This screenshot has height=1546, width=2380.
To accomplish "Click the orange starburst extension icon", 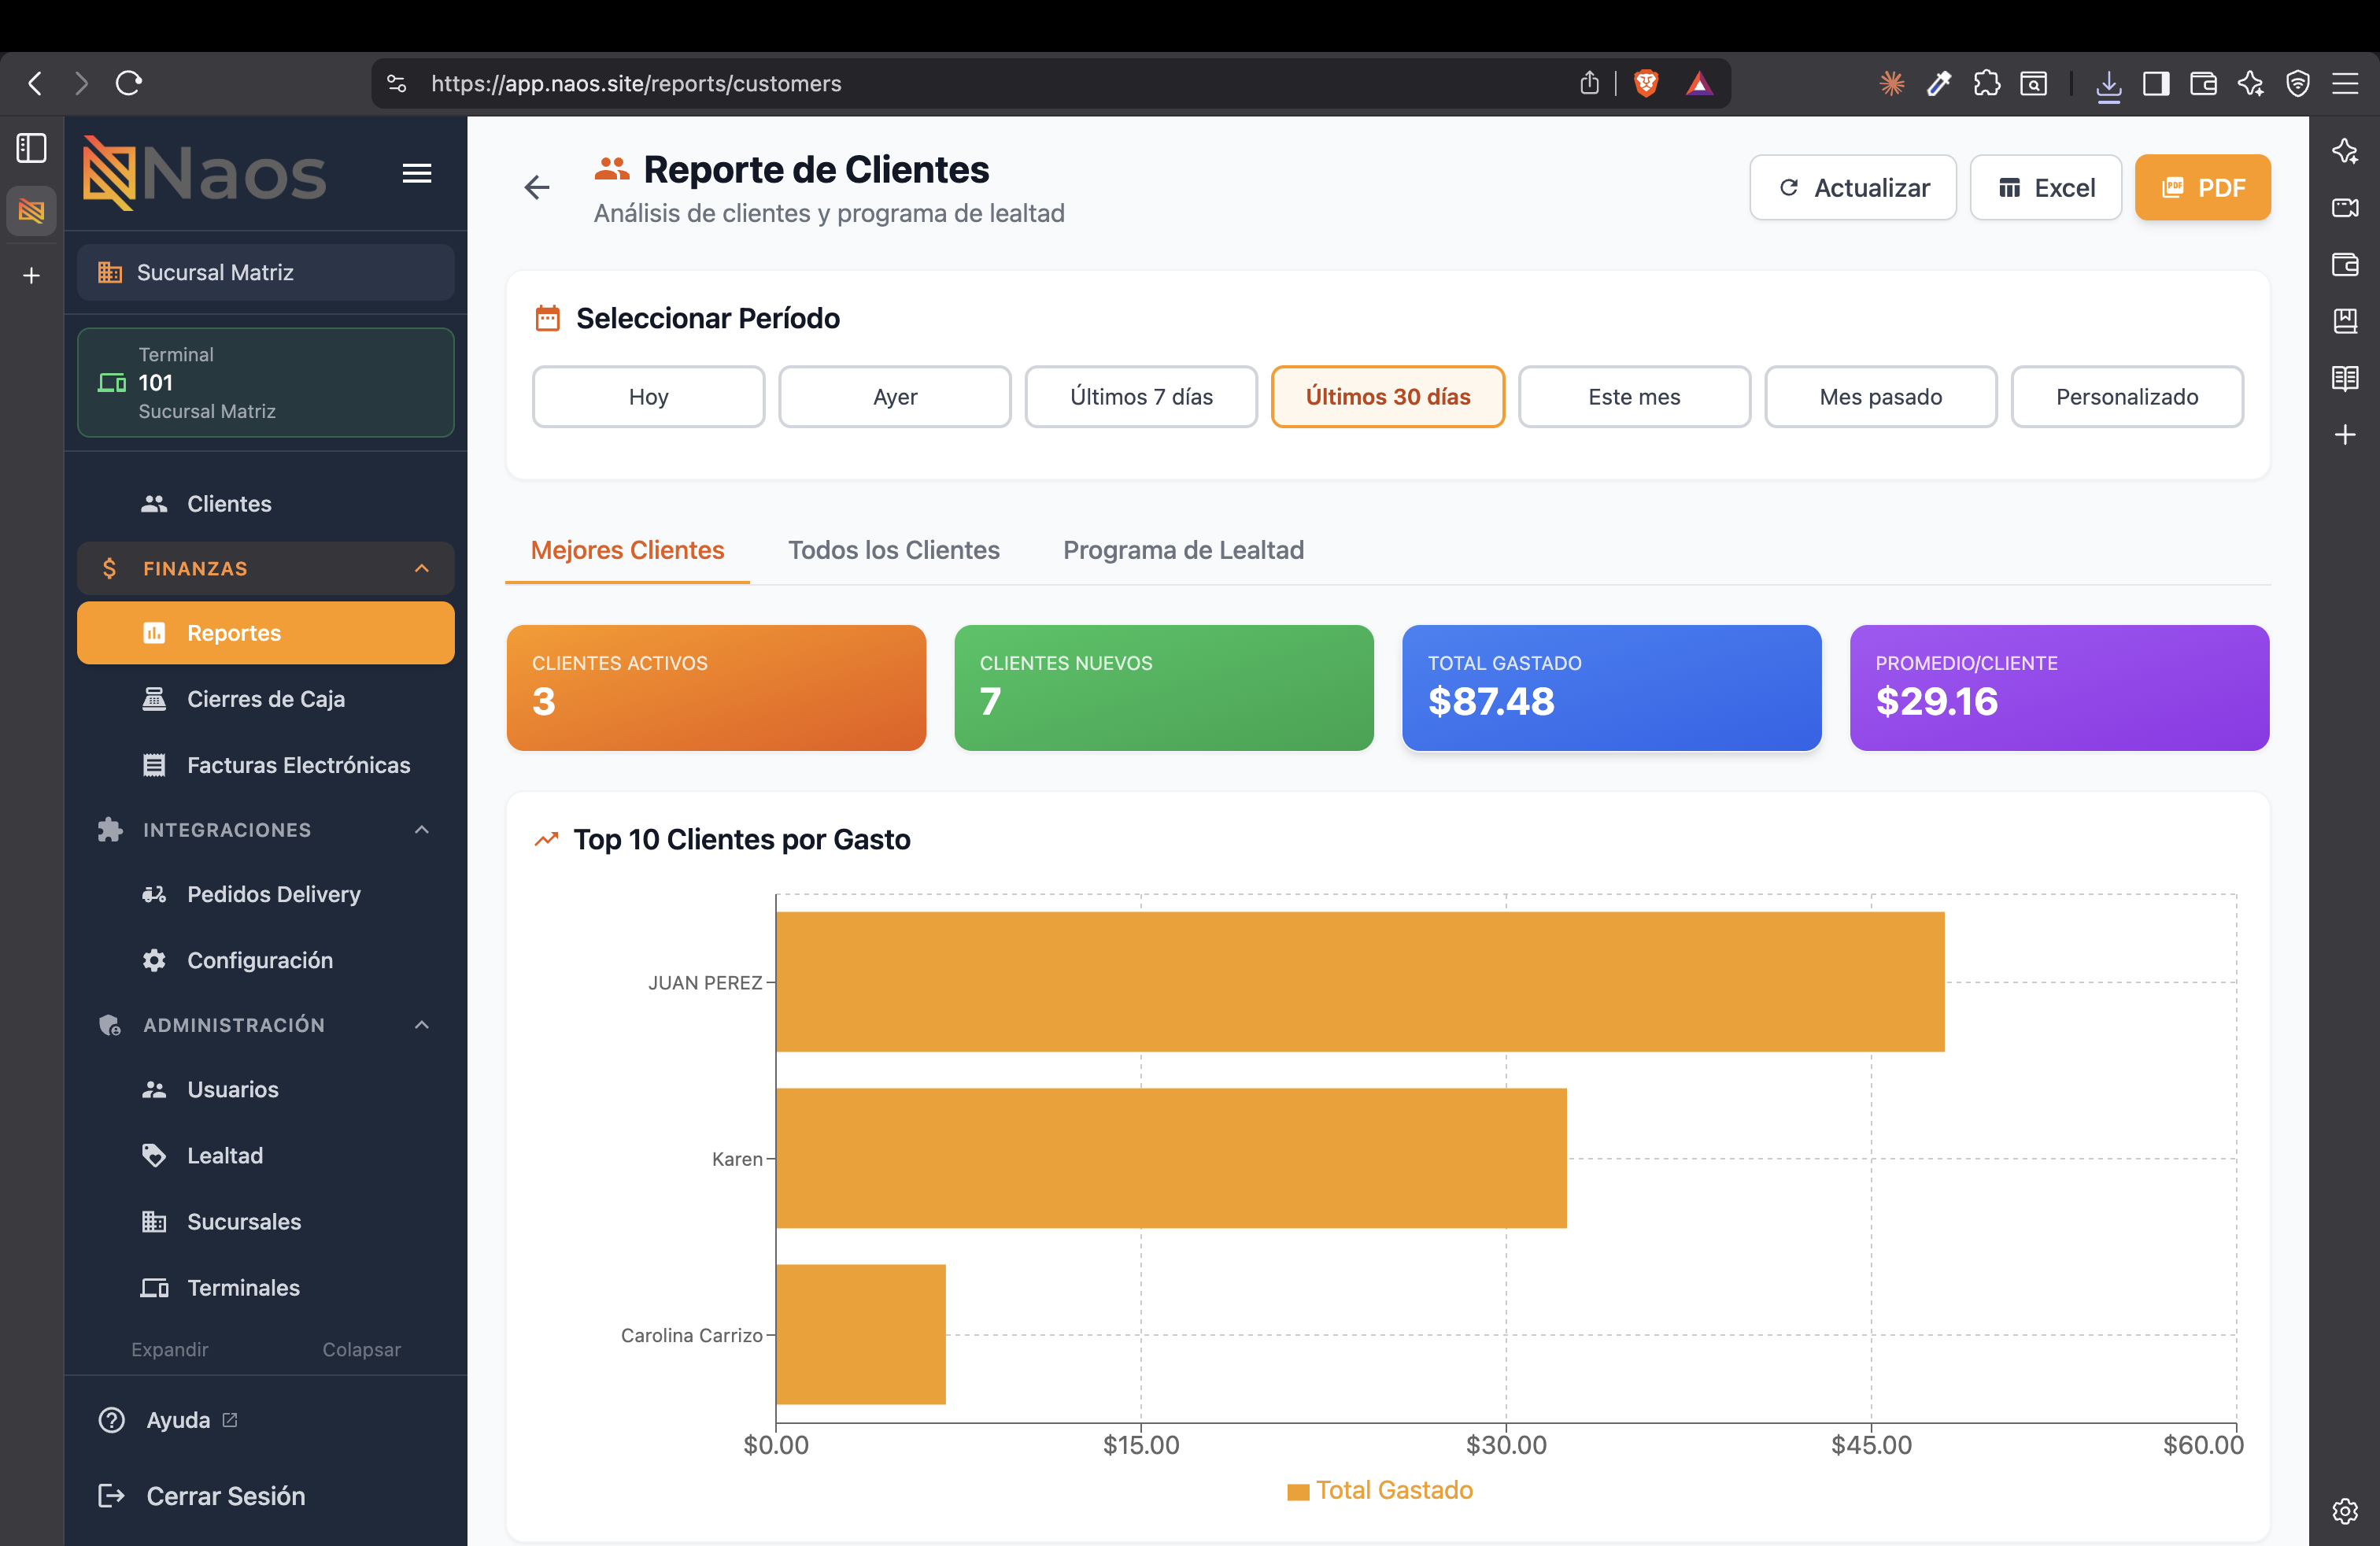I will 1891,83.
